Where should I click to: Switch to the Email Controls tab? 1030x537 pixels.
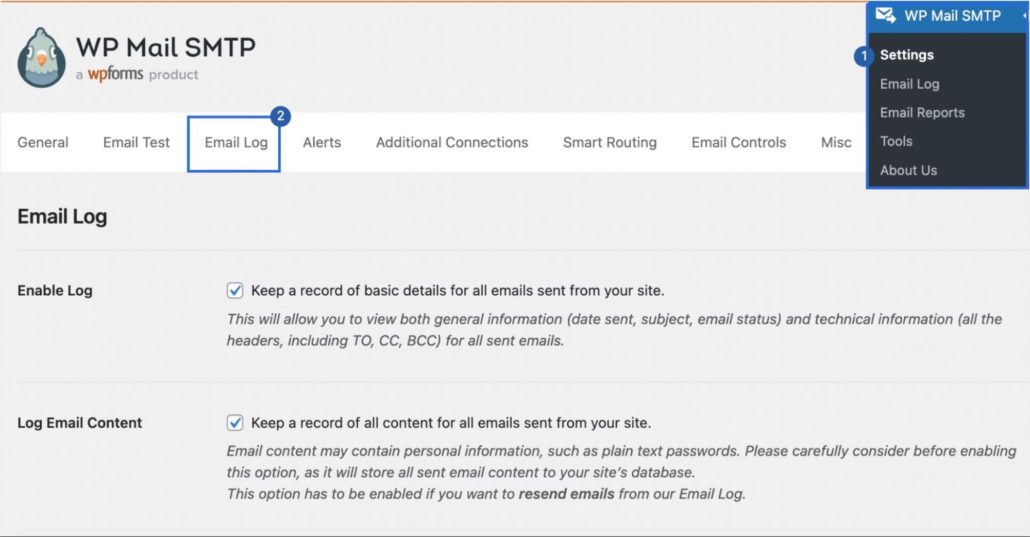point(738,143)
